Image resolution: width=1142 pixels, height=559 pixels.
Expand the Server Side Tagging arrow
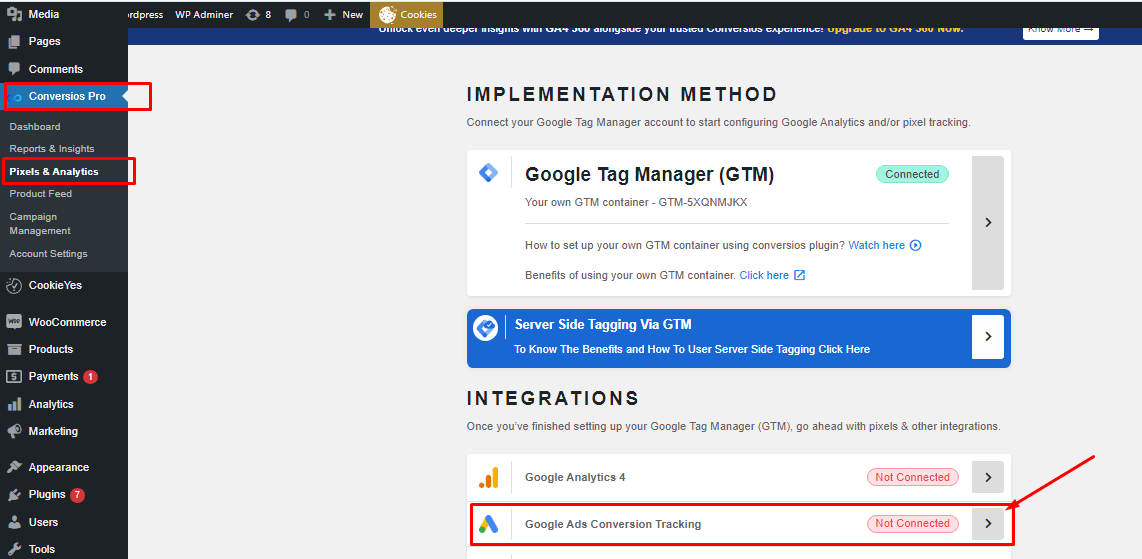pyautogui.click(x=988, y=336)
